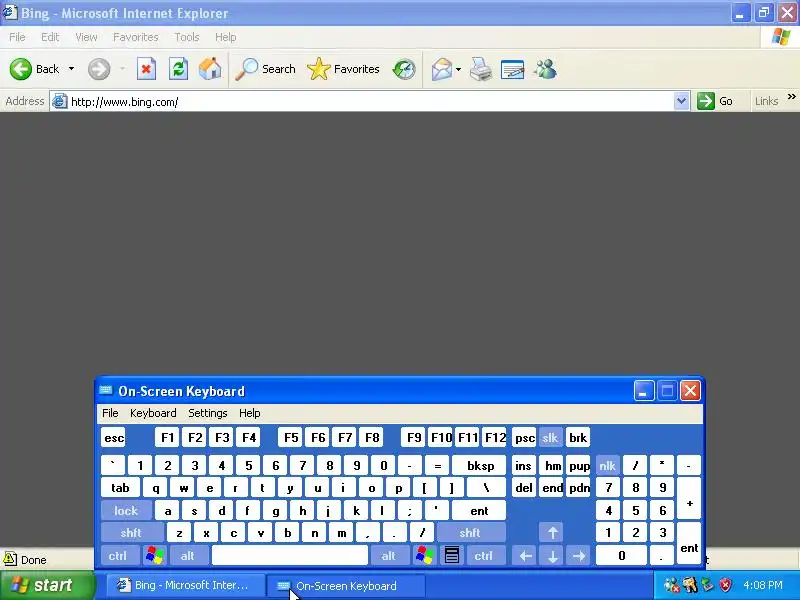This screenshot has height=600, width=800.
Task: Click the application menu key icon
Action: tap(452, 555)
